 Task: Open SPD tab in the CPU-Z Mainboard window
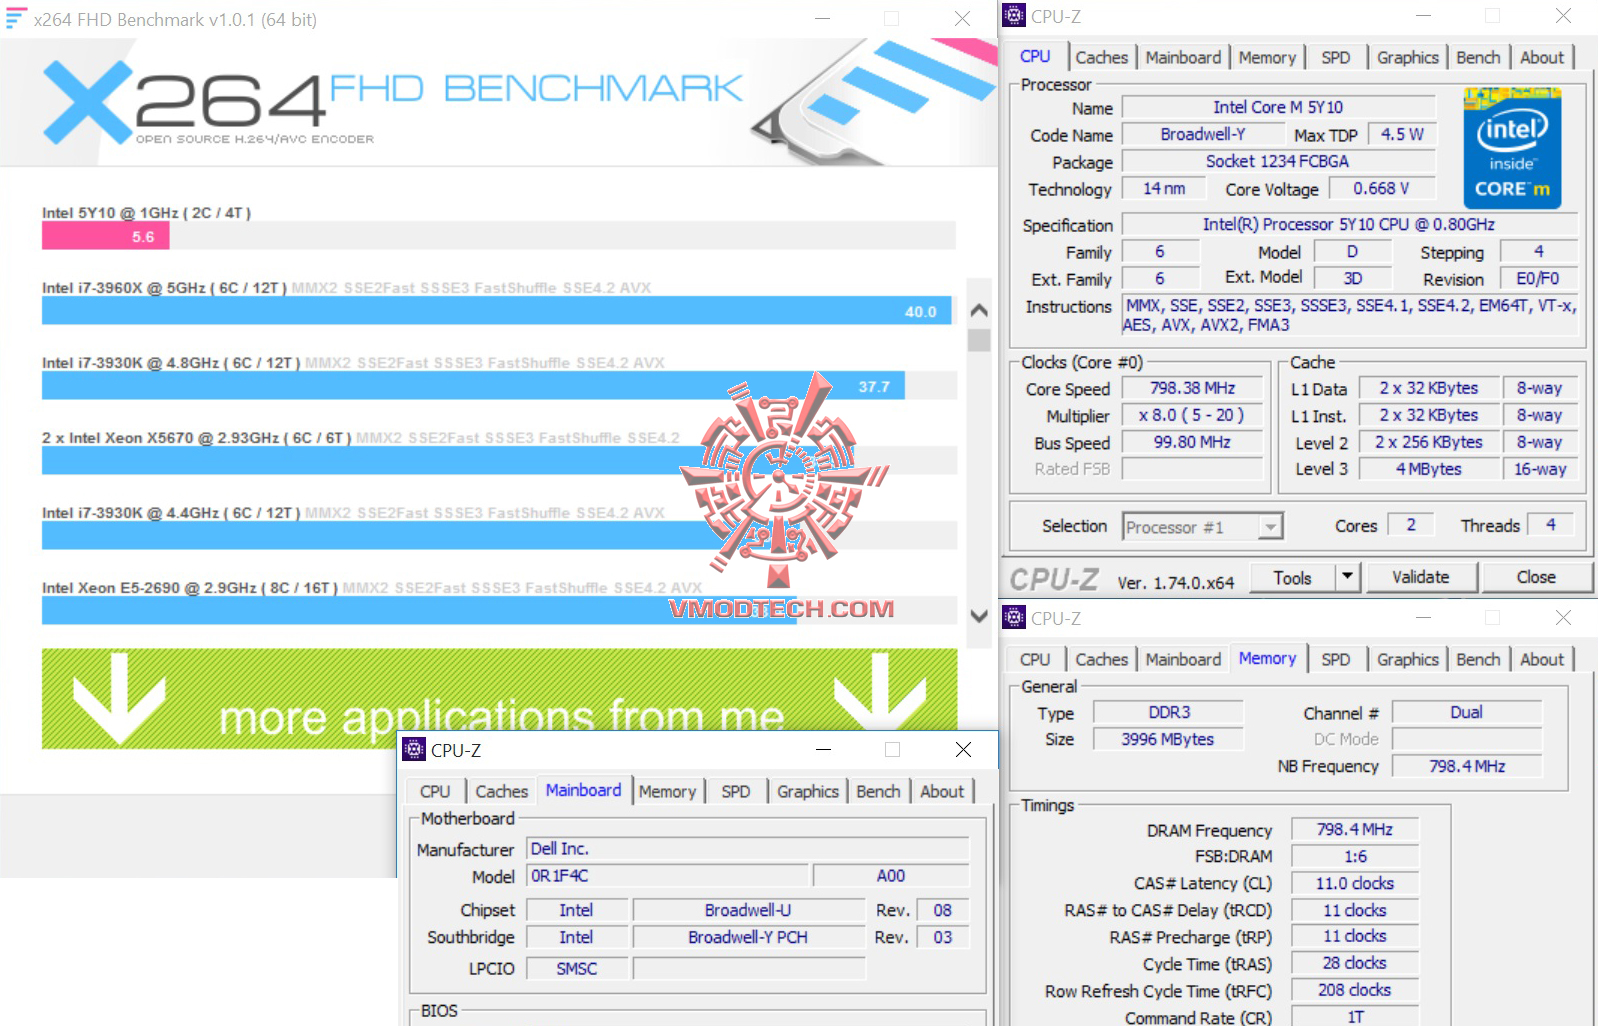tap(735, 792)
